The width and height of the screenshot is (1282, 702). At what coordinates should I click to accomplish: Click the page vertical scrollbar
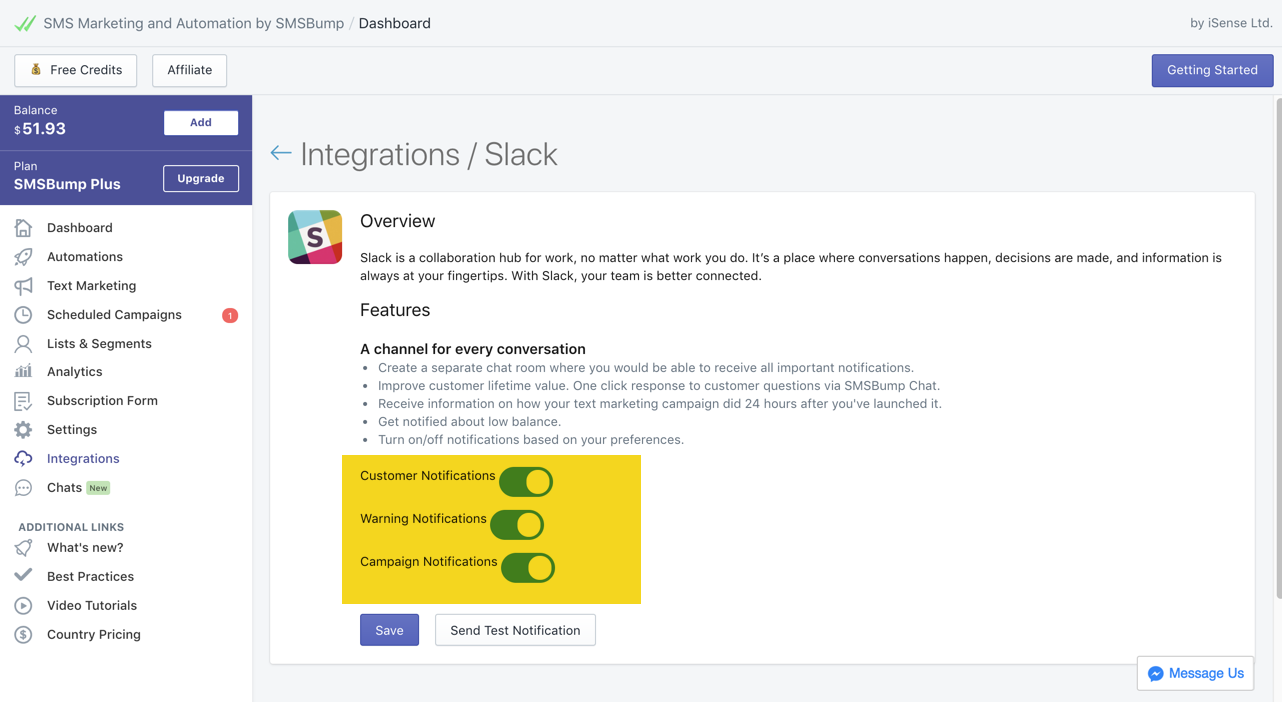coord(1277,350)
